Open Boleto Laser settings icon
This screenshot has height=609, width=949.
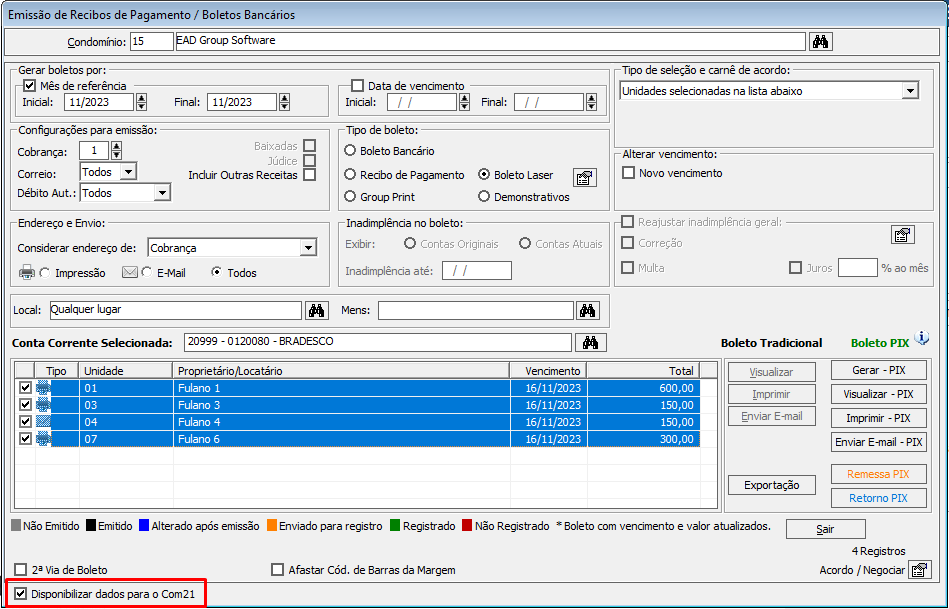(585, 178)
